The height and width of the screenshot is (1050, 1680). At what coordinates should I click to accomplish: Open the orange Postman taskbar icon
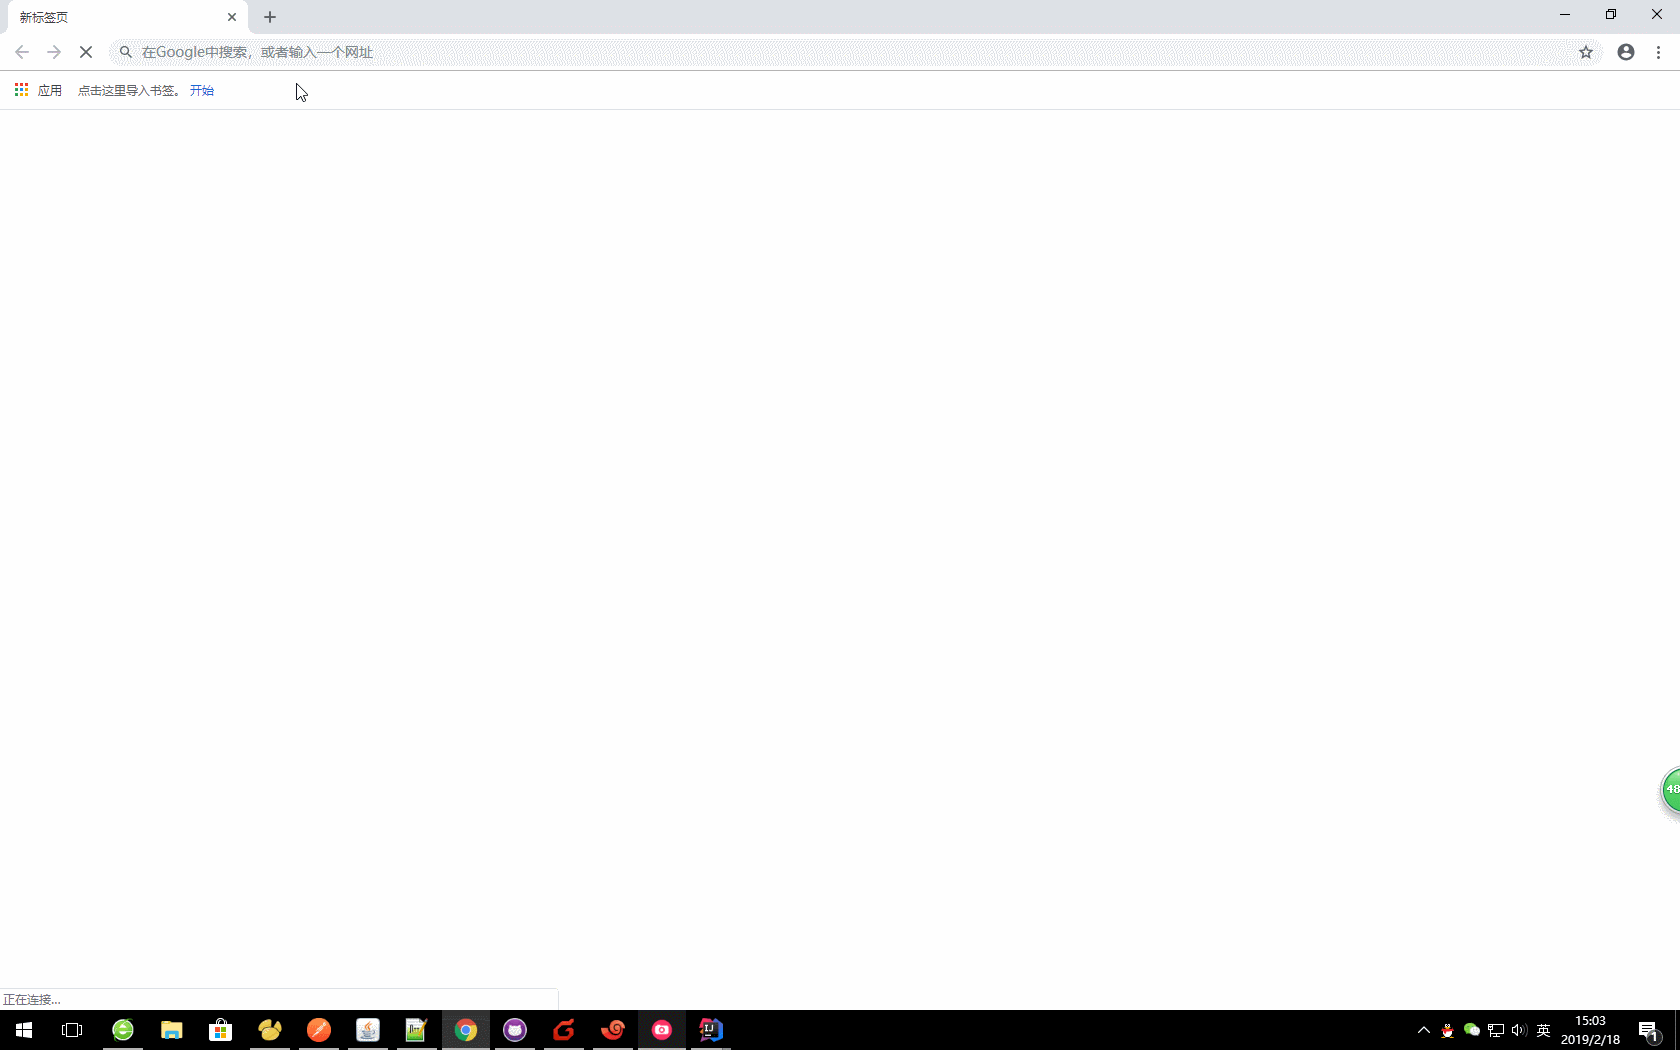tap(319, 1030)
